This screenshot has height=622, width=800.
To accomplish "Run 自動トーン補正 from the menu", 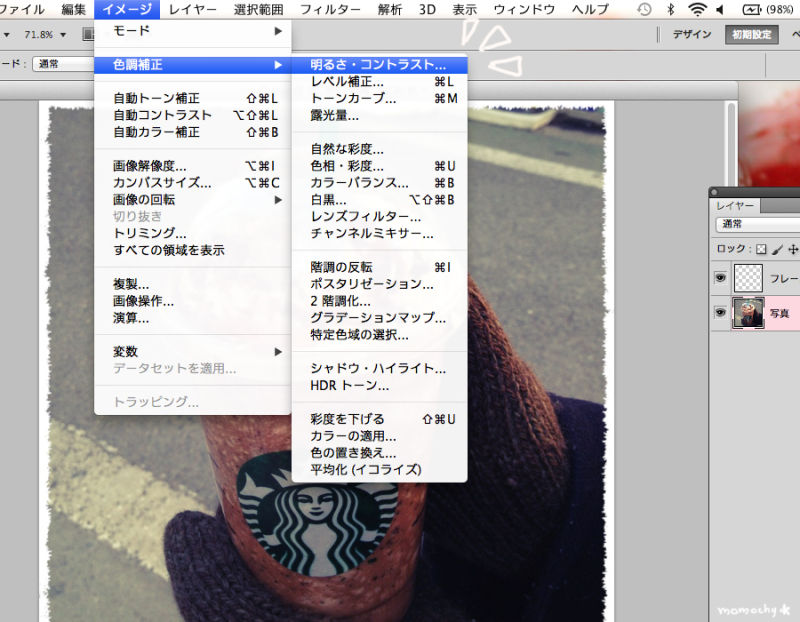I will tap(193, 98).
